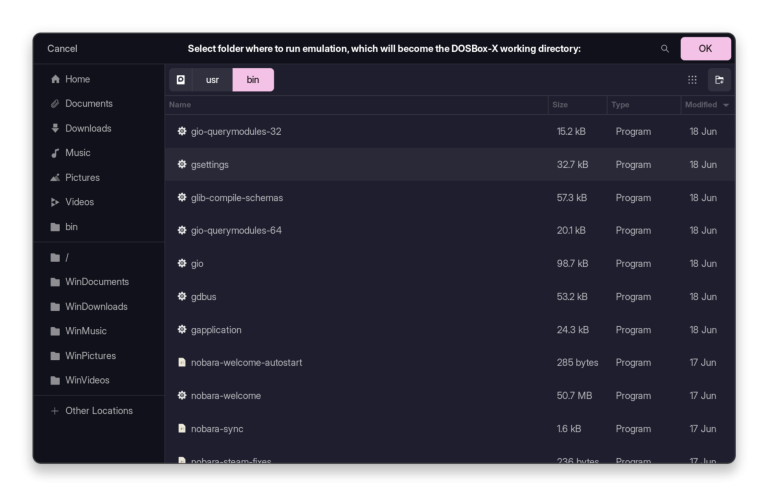Cancel the folder selection dialog

click(x=62, y=49)
